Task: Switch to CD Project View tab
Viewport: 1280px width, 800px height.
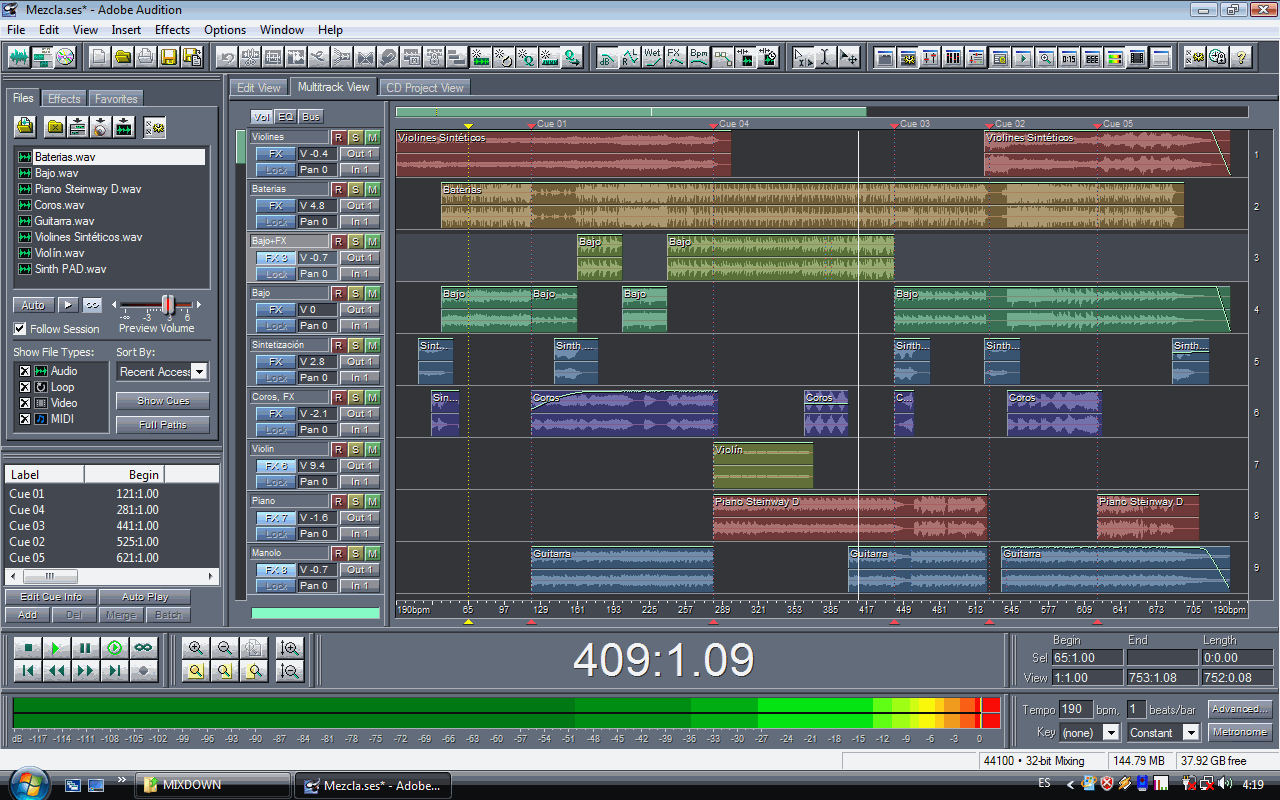Action: tap(425, 88)
